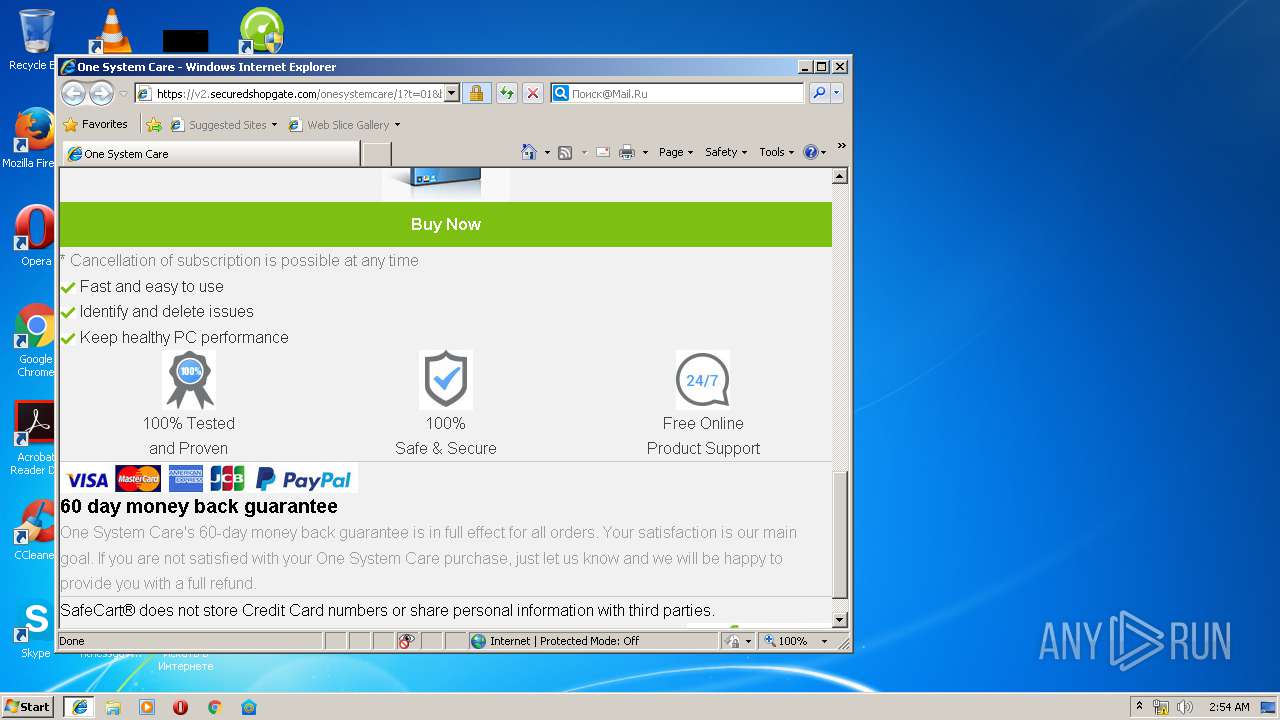Expand the zoom level dropdown arrow
The image size is (1280, 720).
pyautogui.click(x=824, y=641)
